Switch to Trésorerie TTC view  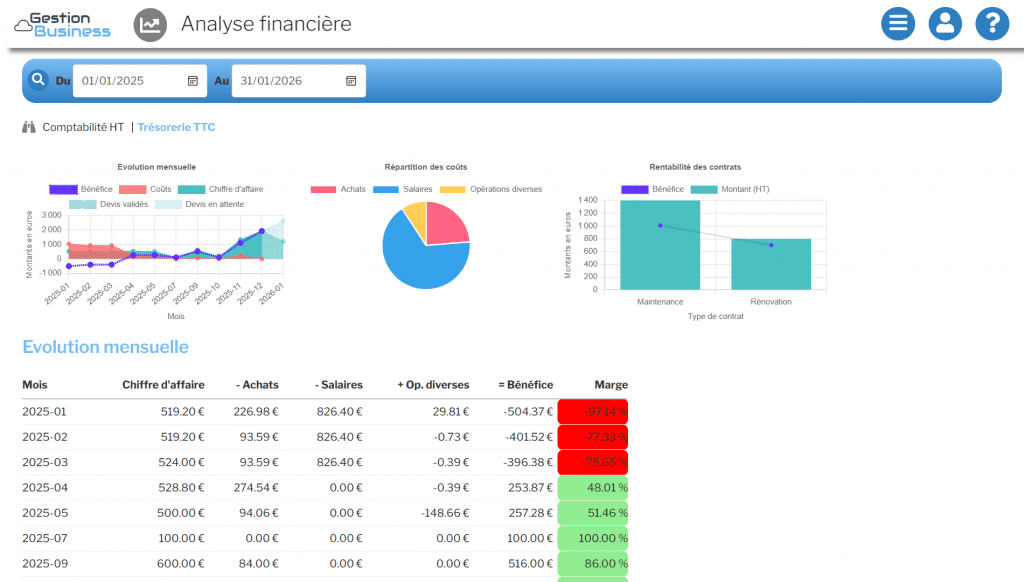176,127
